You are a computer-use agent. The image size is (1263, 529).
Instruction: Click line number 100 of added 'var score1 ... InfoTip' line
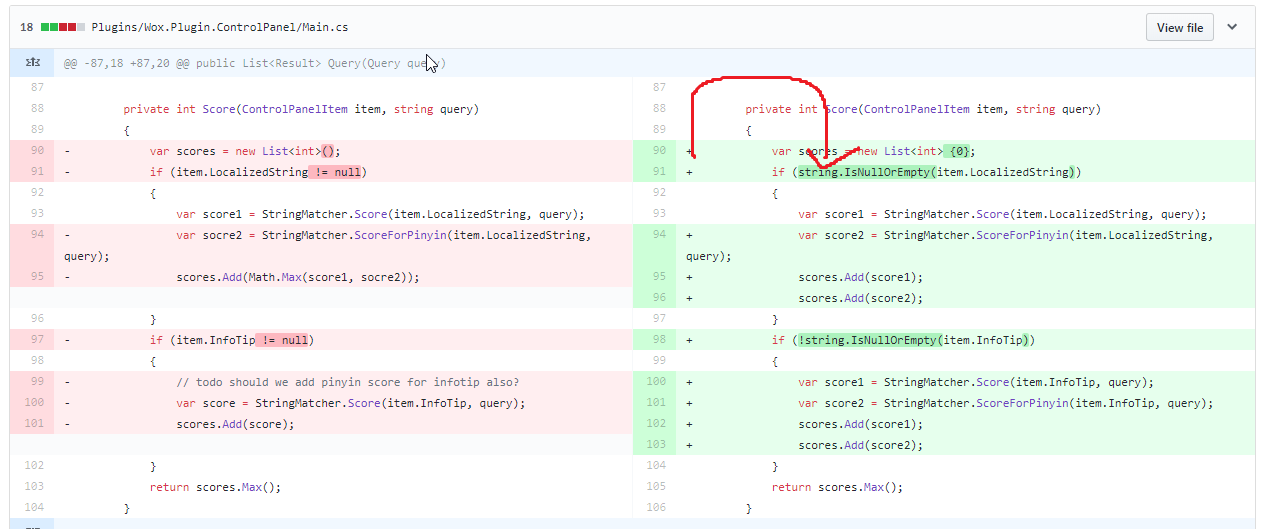[x=655, y=382]
